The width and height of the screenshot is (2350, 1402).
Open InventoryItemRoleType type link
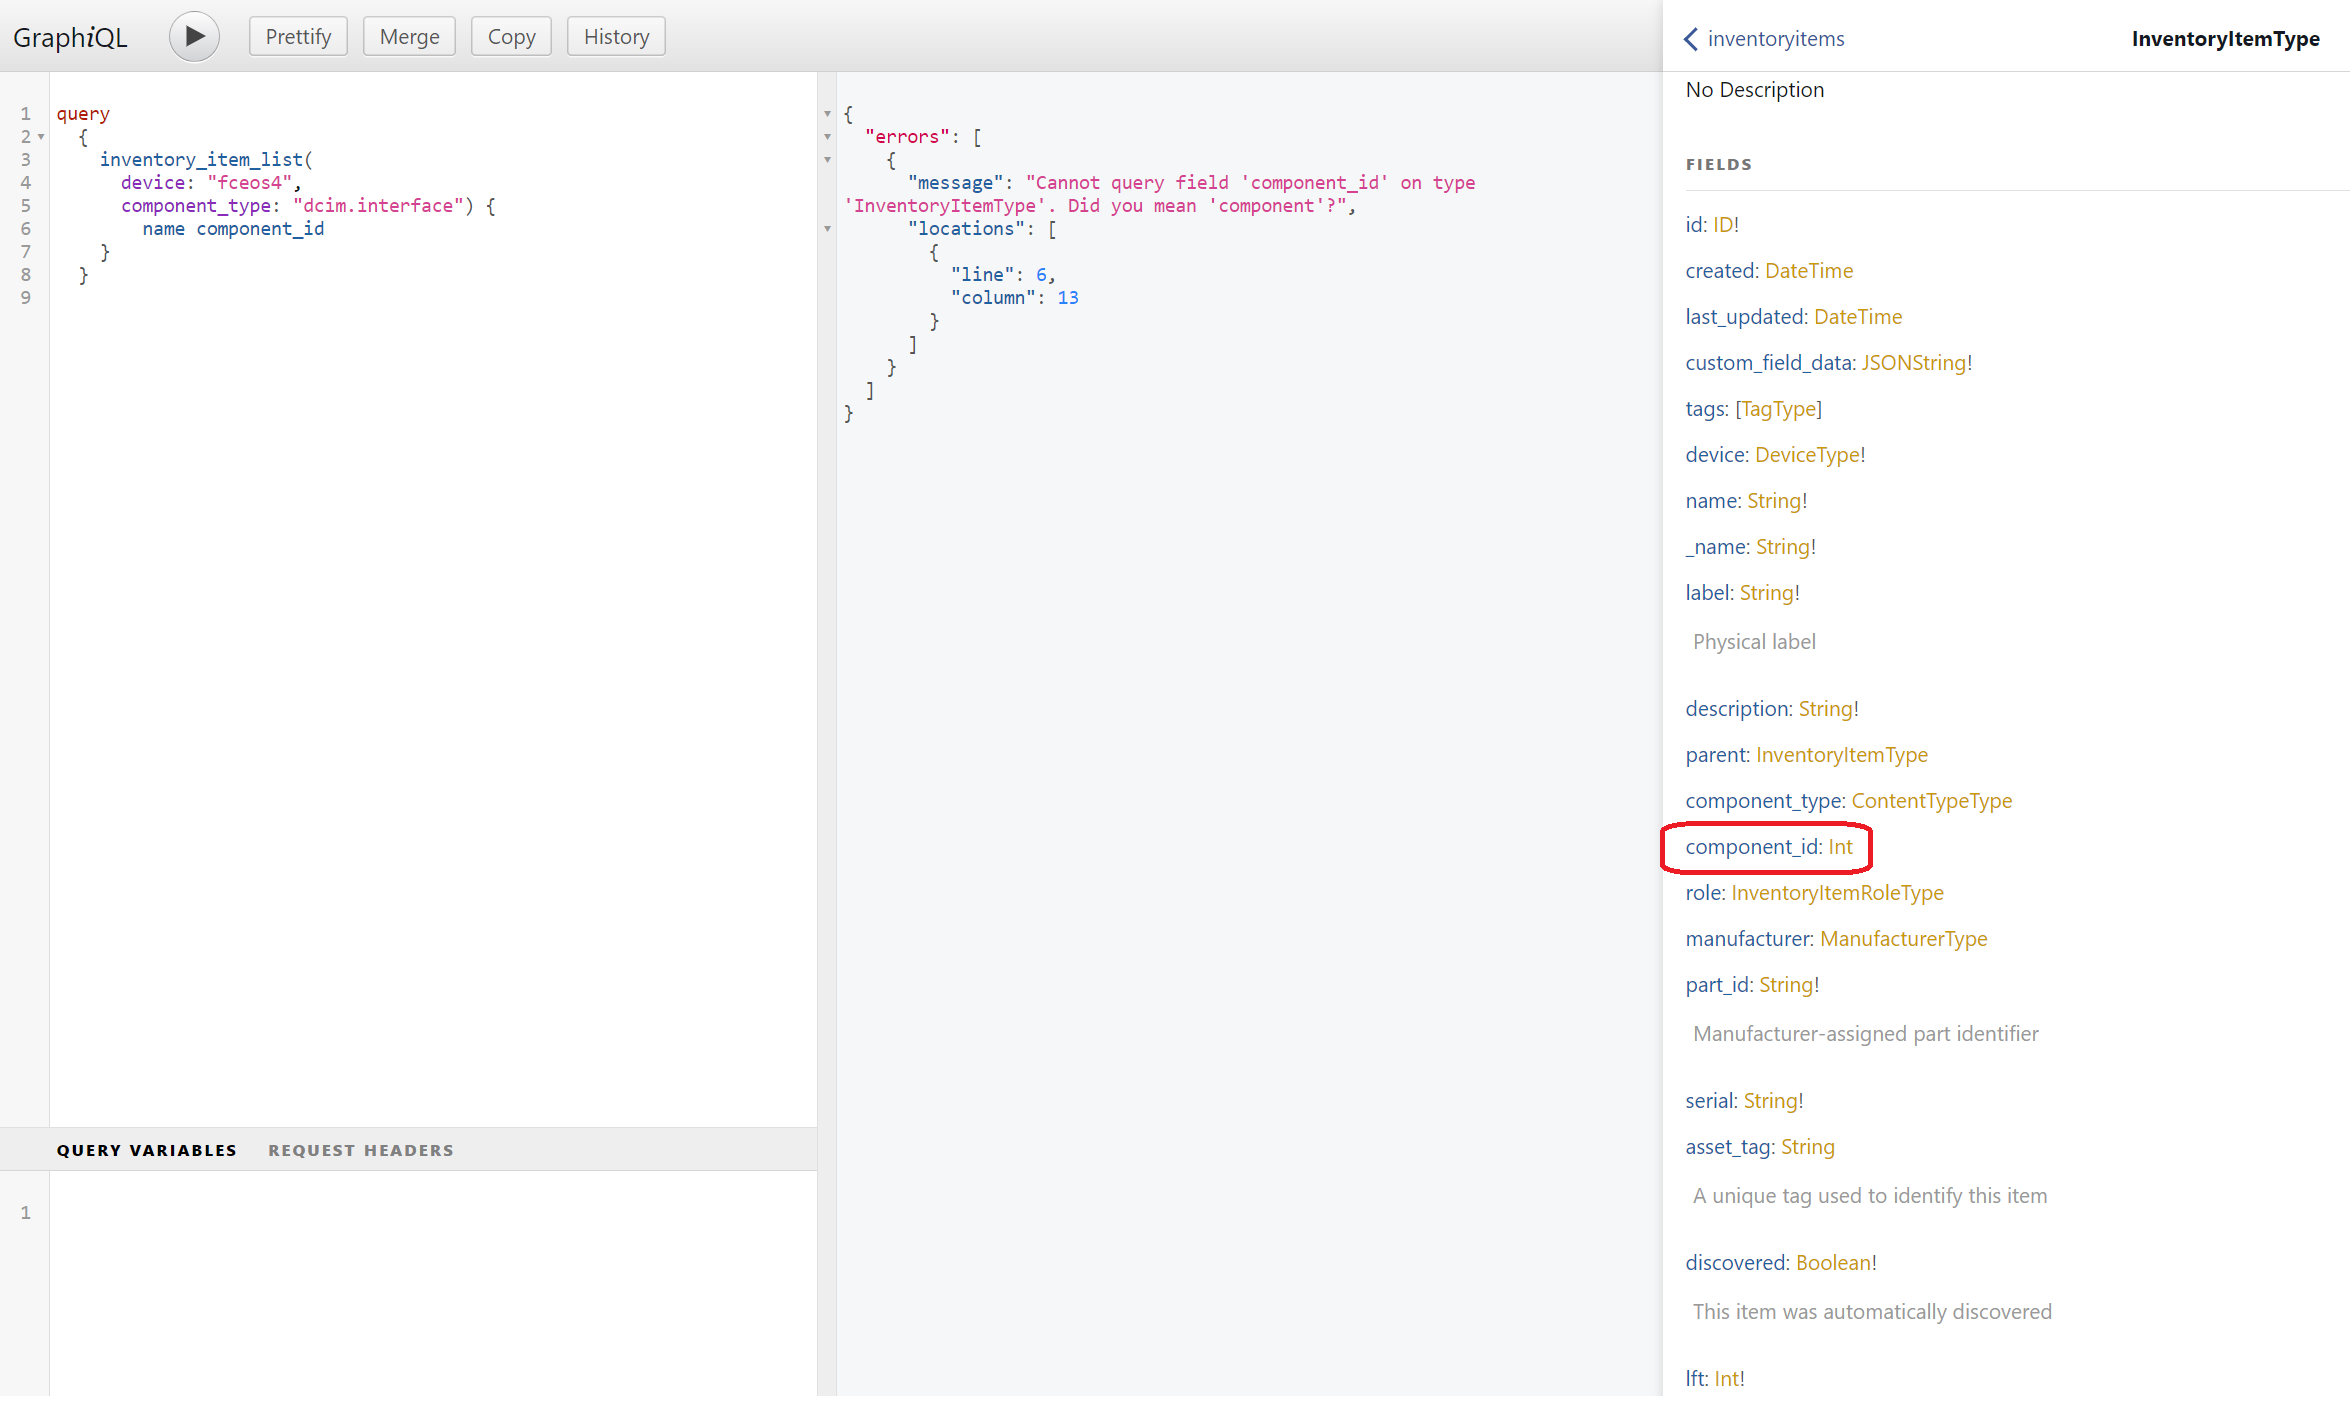pyautogui.click(x=1837, y=893)
